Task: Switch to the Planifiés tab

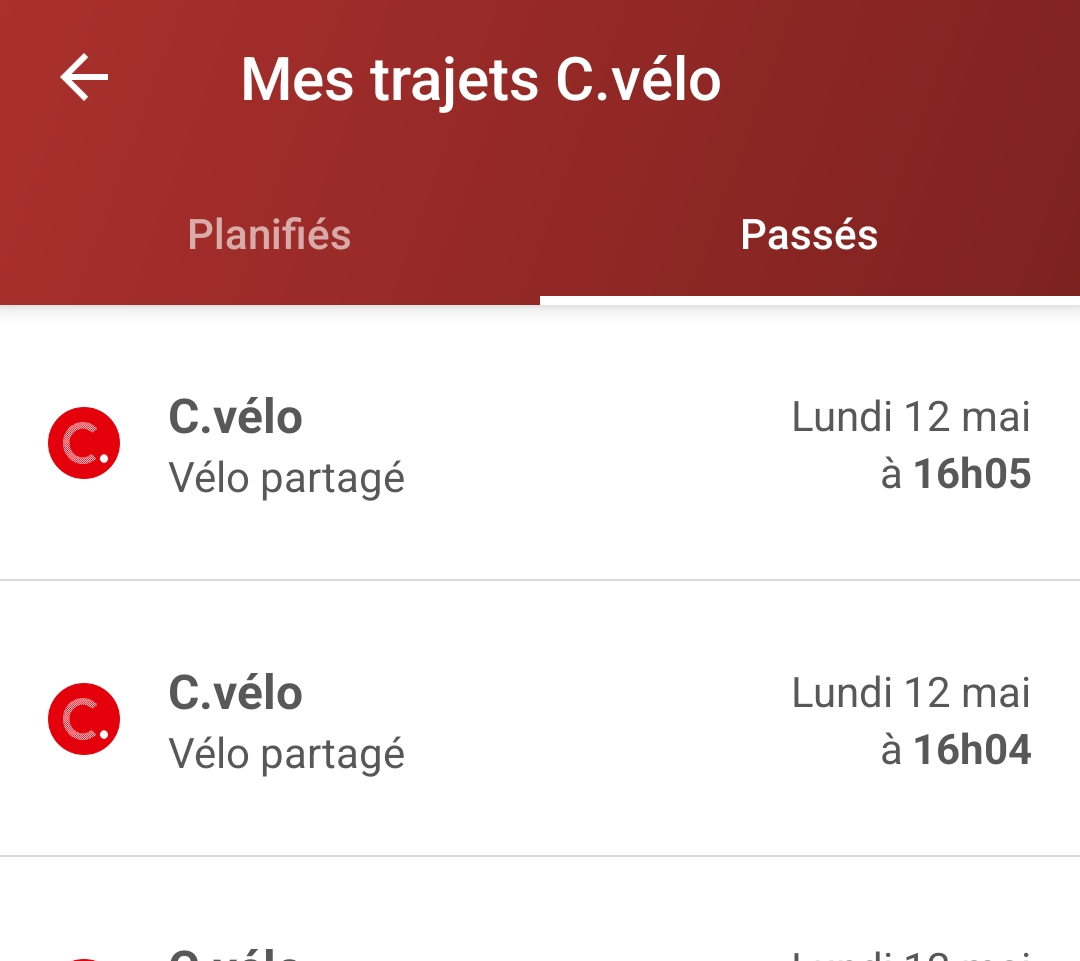Action: [269, 235]
